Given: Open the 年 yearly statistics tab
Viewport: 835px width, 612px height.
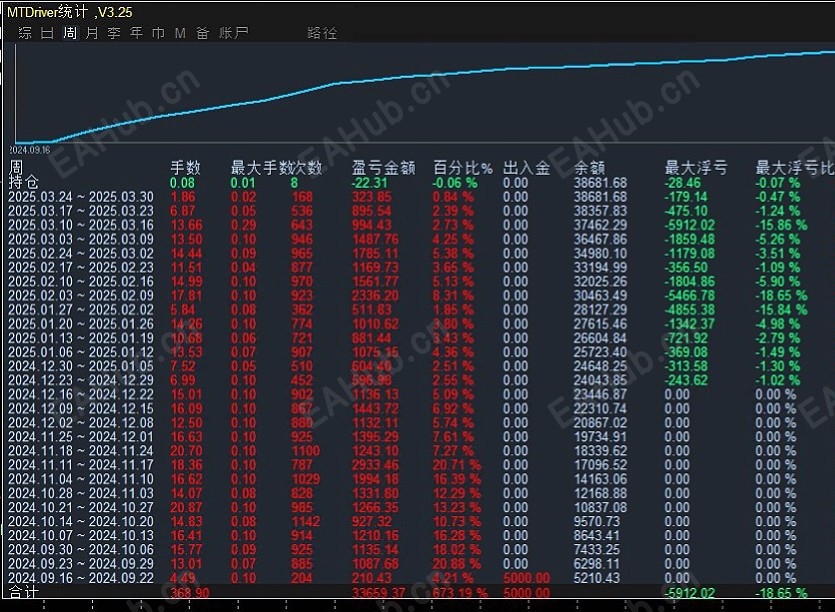Looking at the screenshot, I should point(136,33).
